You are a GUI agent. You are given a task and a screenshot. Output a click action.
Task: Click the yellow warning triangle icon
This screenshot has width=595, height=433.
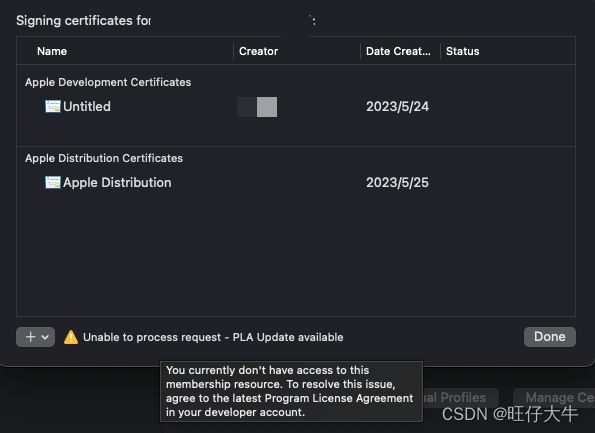[x=71, y=337]
